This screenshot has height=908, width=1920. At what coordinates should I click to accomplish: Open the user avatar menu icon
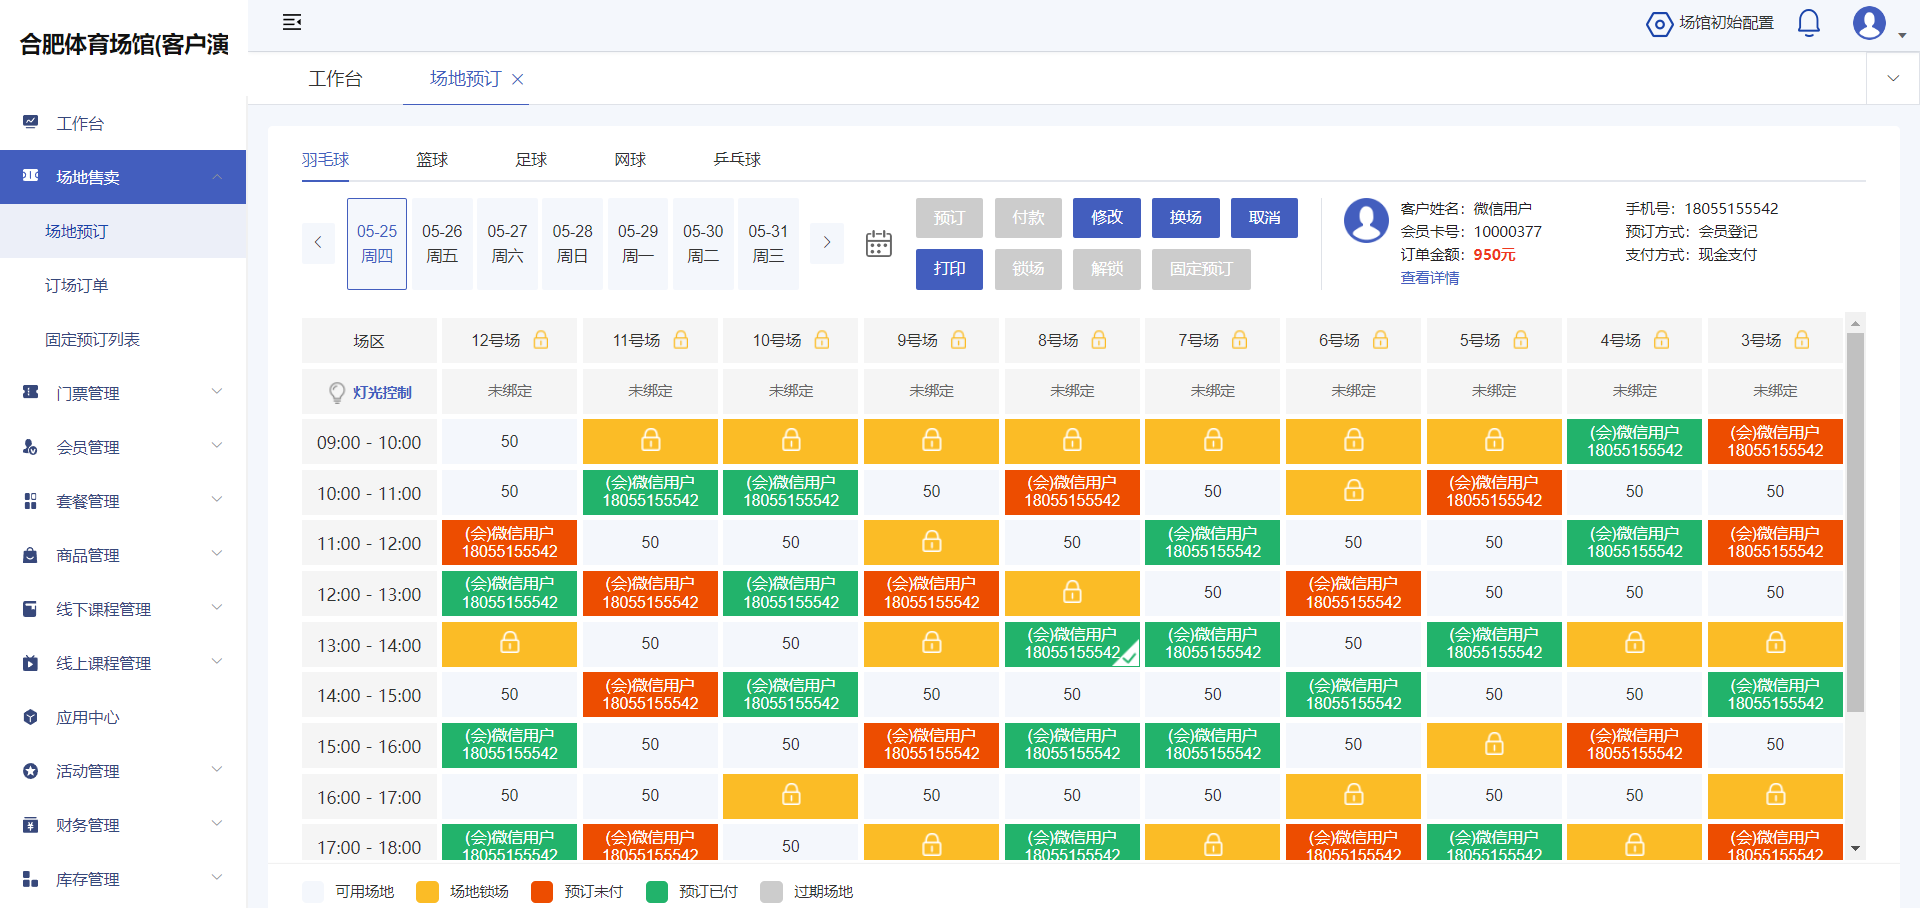click(1868, 24)
